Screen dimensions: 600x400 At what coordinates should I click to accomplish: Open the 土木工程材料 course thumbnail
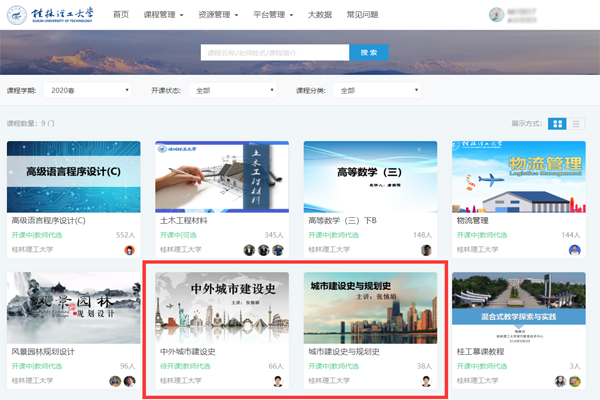pyautogui.click(x=221, y=177)
